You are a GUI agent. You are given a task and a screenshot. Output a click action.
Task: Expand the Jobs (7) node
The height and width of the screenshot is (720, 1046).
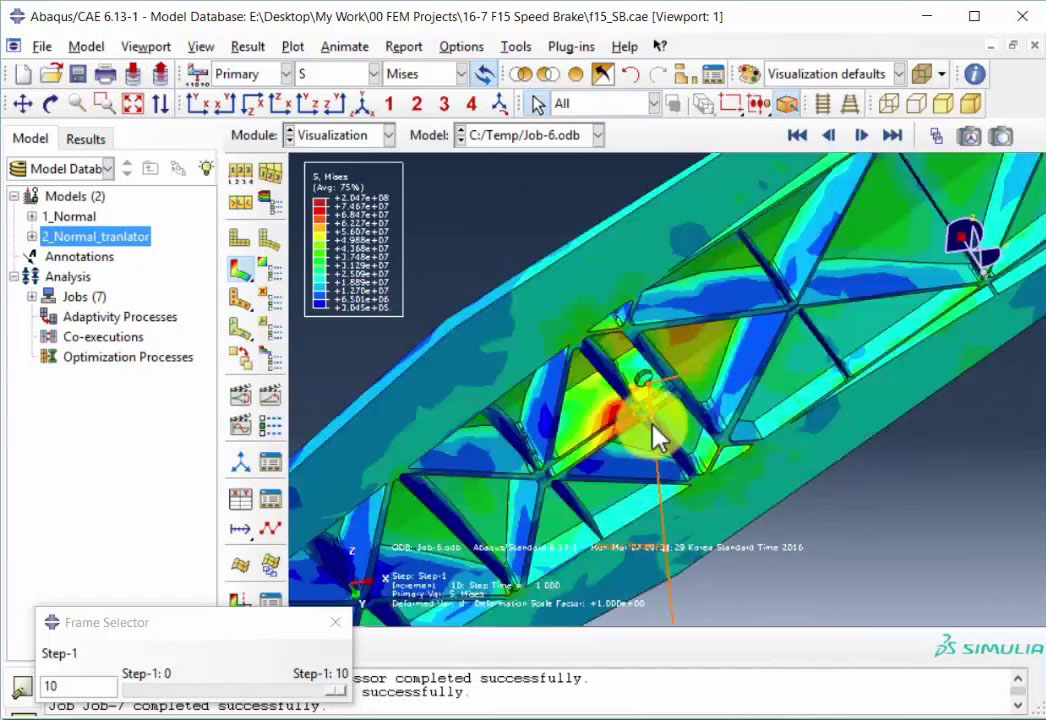tap(31, 296)
